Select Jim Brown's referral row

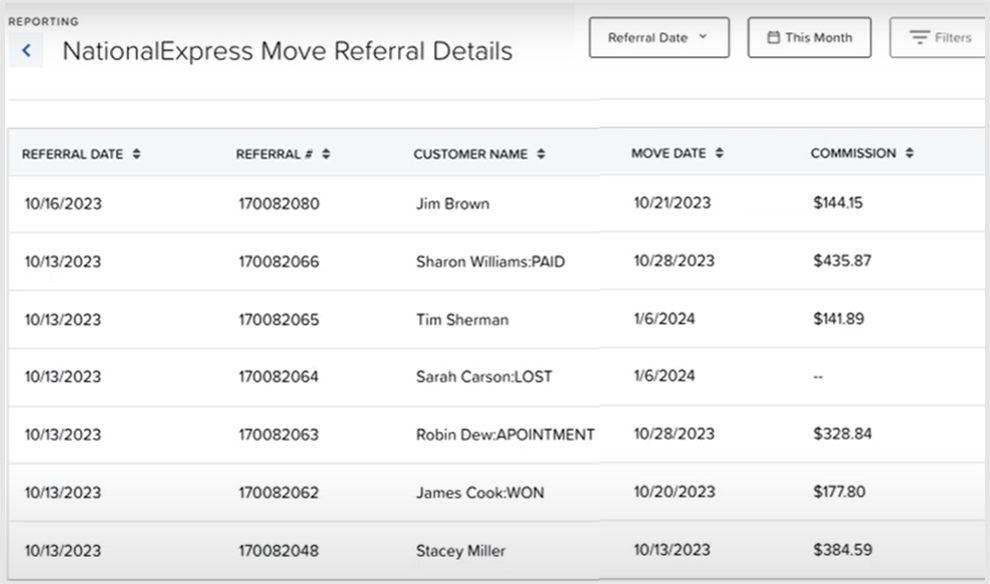[x=450, y=204]
